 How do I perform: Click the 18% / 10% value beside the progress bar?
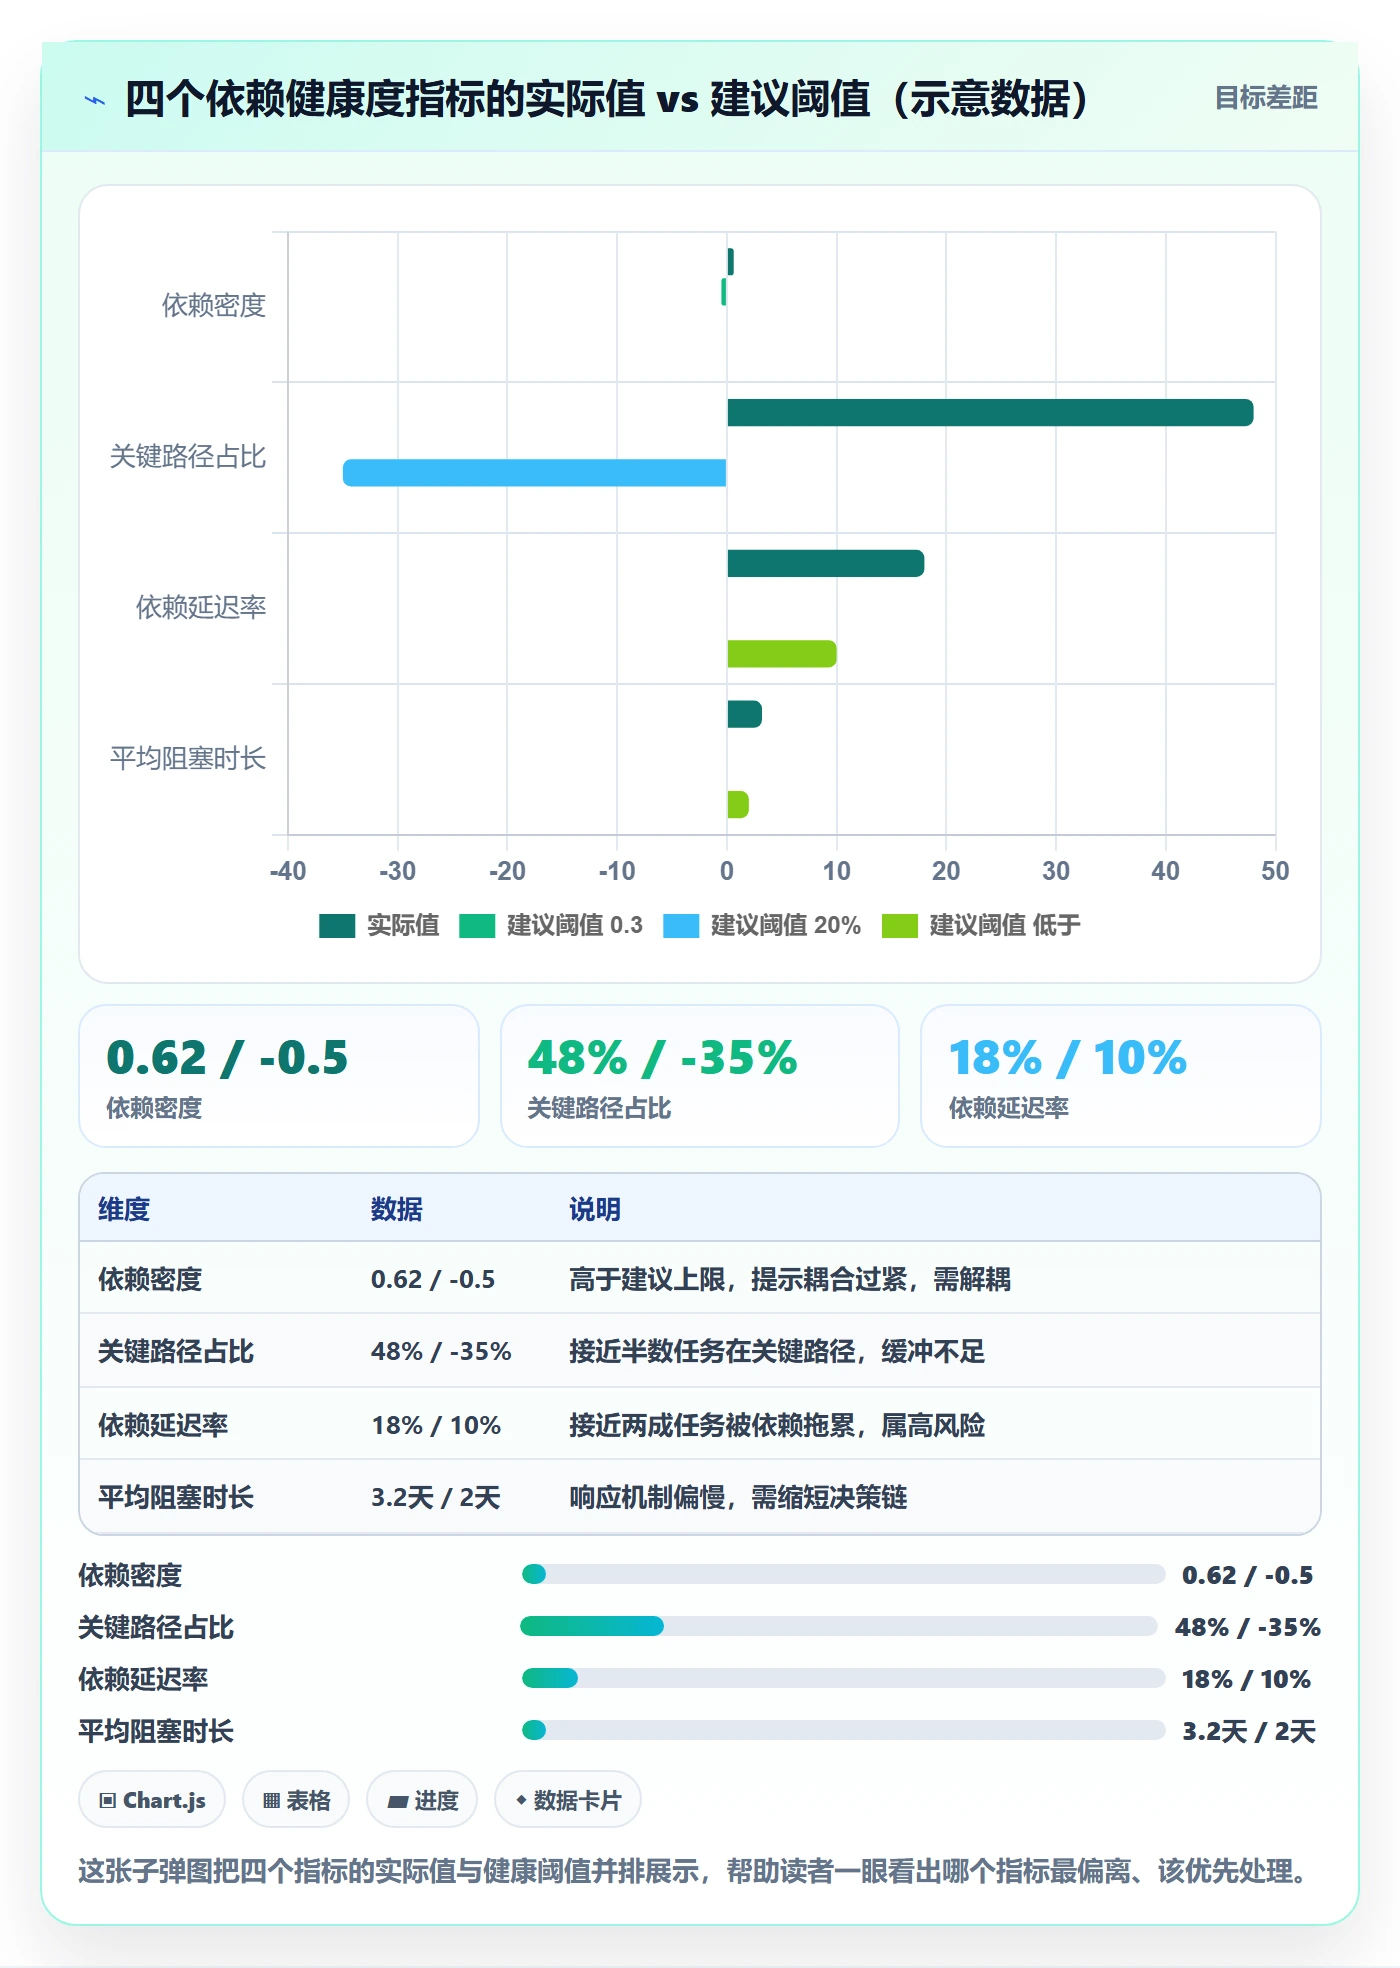[1246, 1680]
